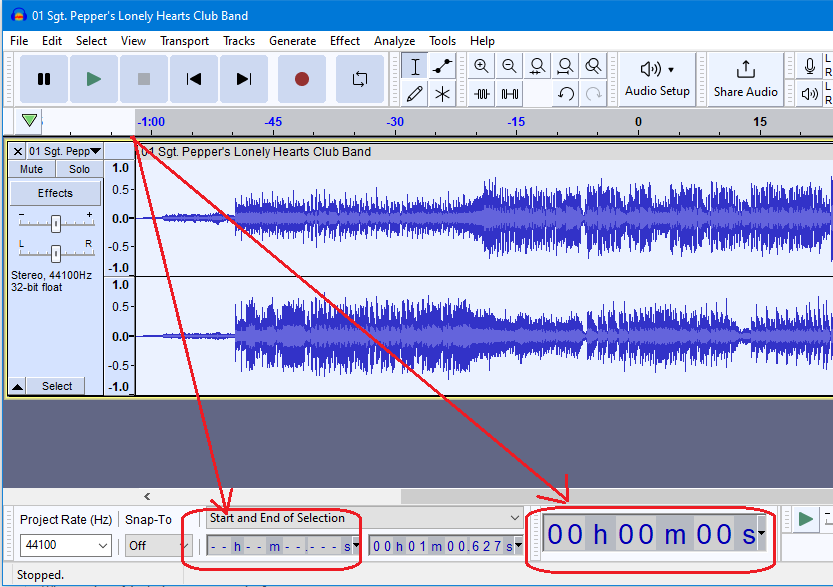Open the Select menu
The height and width of the screenshot is (587, 833).
pyautogui.click(x=91, y=41)
